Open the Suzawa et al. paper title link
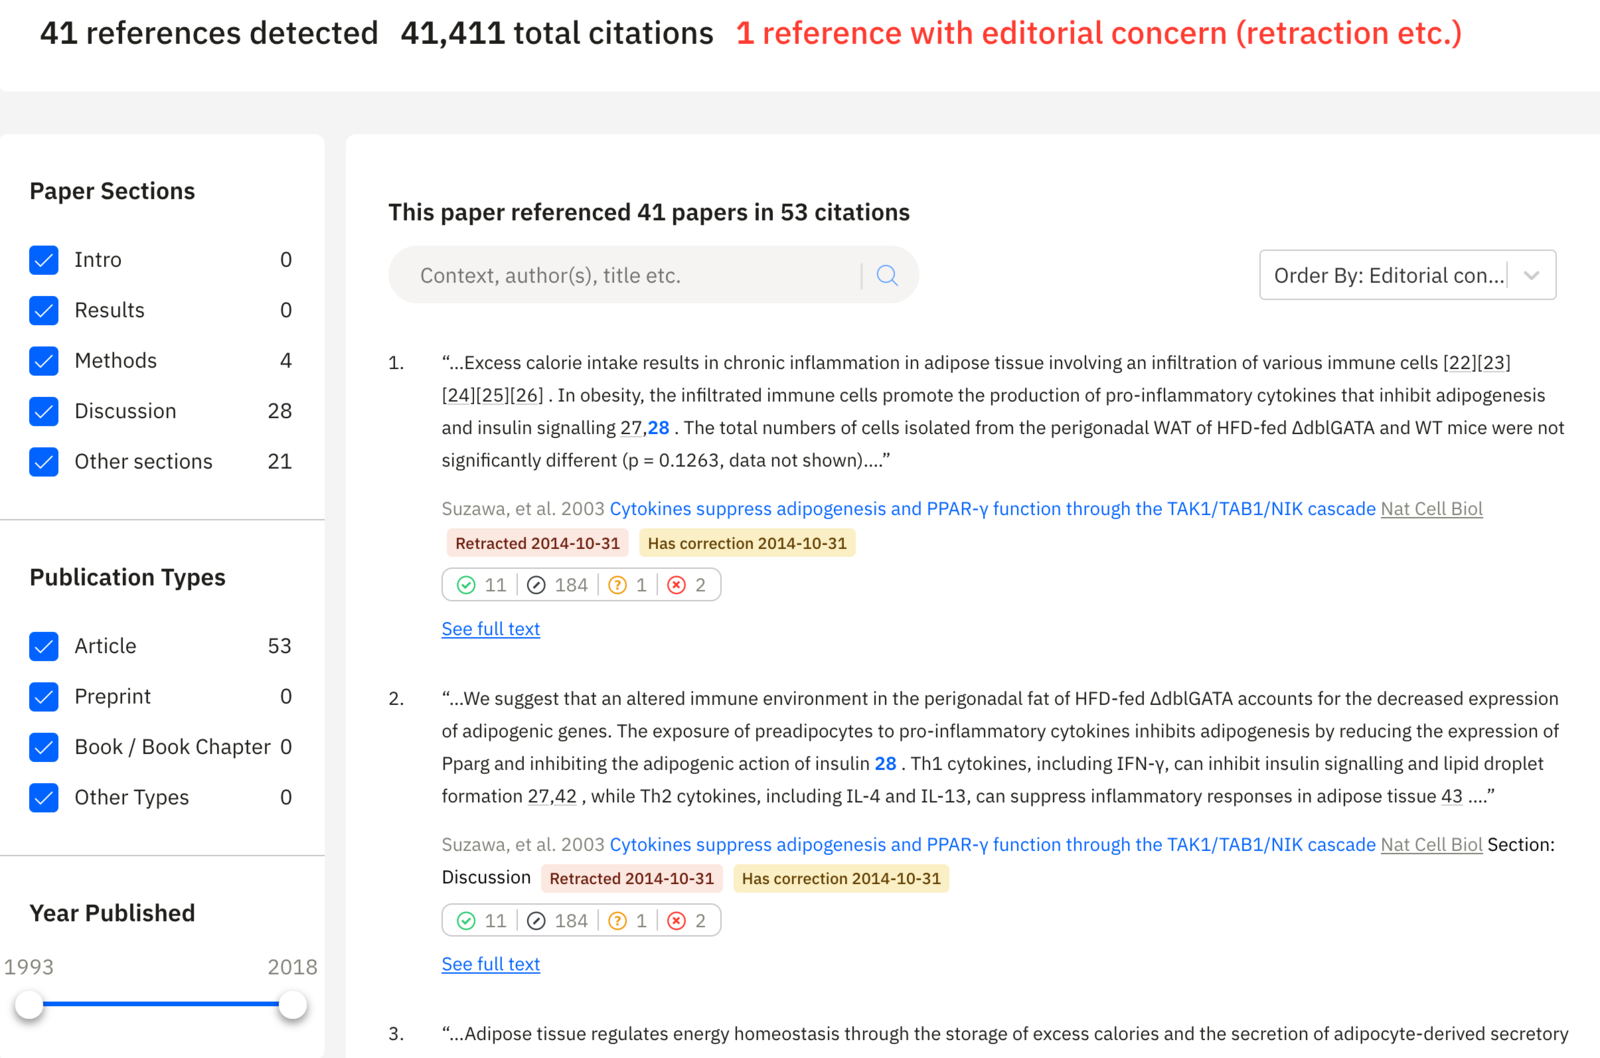The height and width of the screenshot is (1058, 1600). click(992, 508)
